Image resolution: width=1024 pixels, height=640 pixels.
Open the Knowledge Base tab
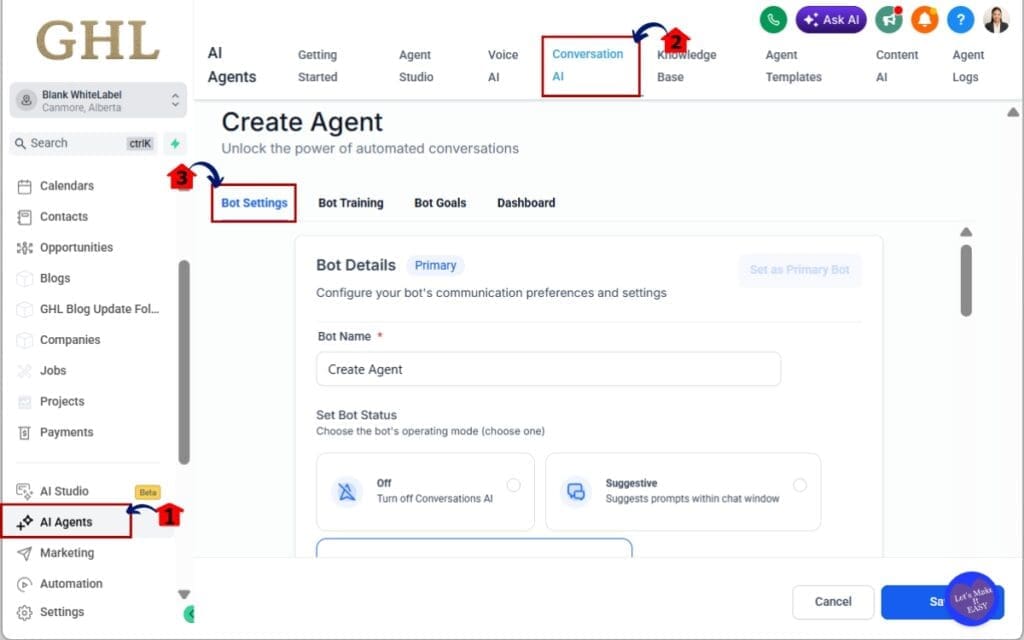click(686, 66)
